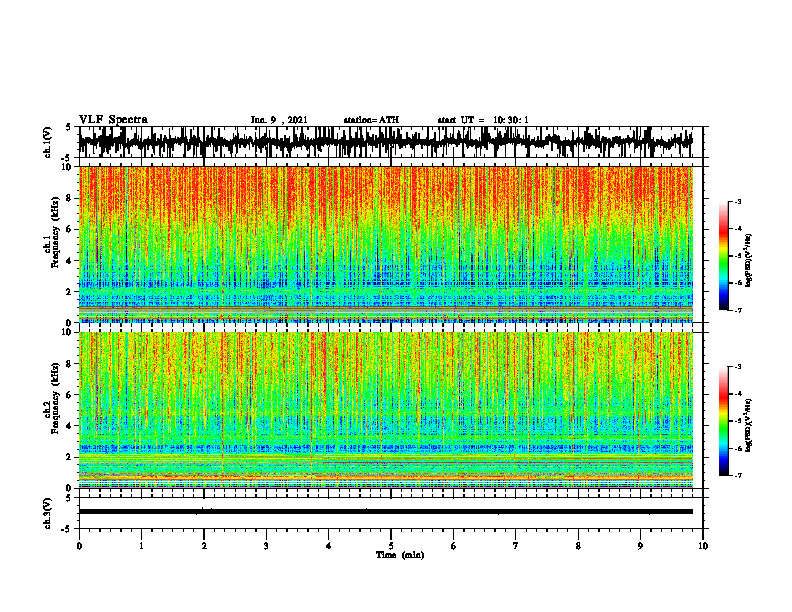Click the "ch.1(V)" waveform axis label

pyautogui.click(x=48, y=142)
